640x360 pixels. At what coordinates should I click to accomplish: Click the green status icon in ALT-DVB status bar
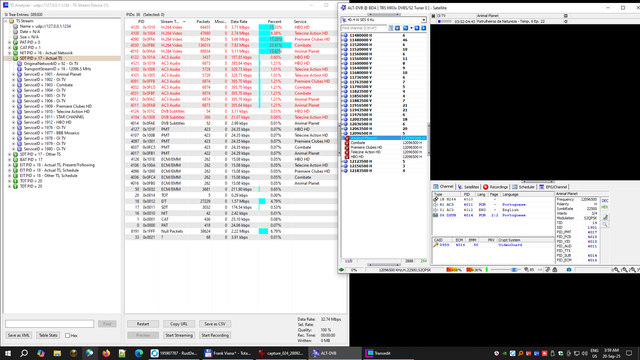[x=342, y=270]
